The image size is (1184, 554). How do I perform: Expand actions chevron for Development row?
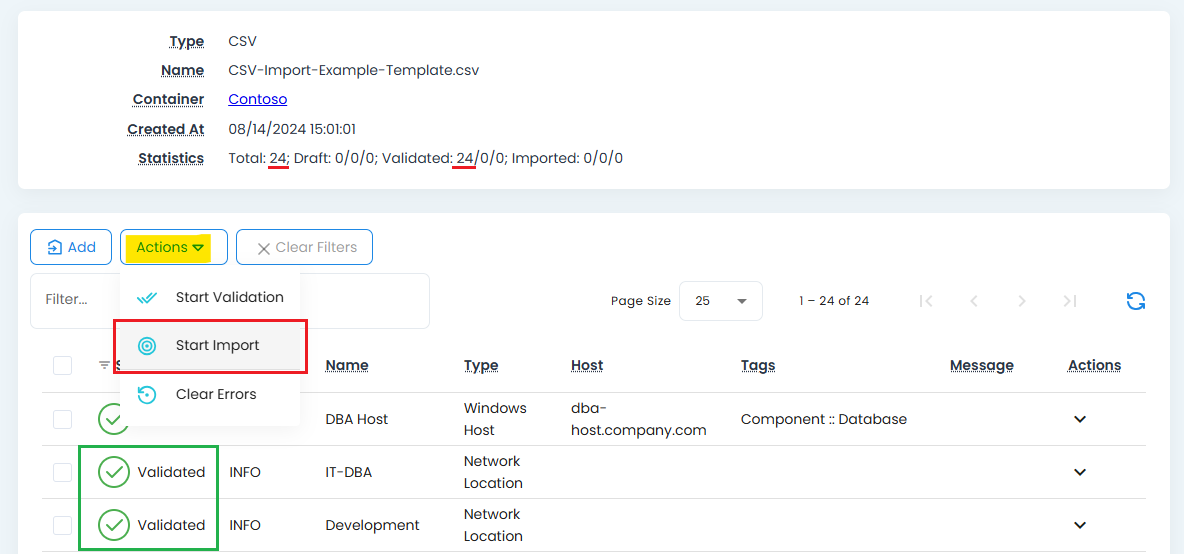1079,525
